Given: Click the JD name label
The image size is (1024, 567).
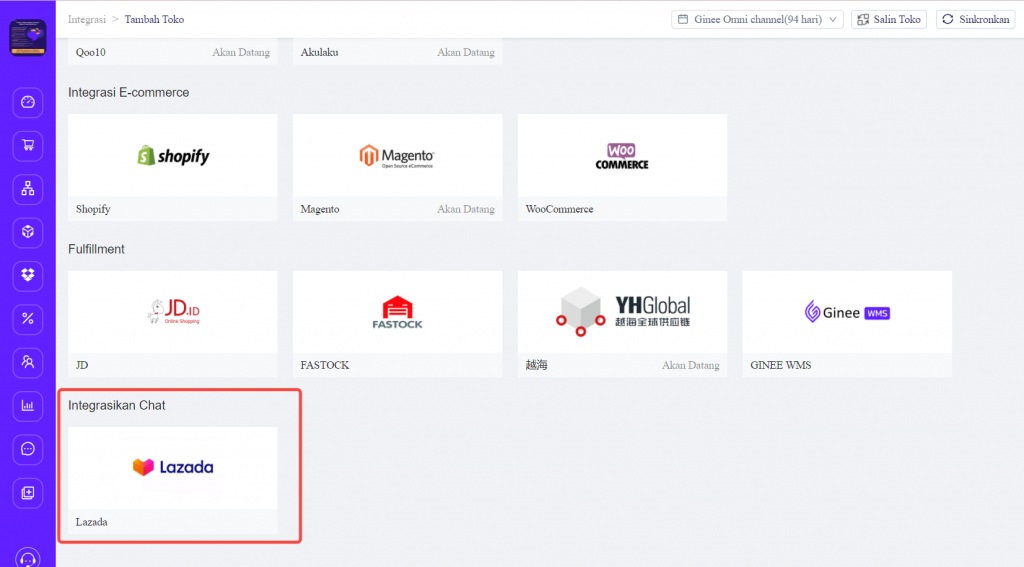Looking at the screenshot, I should coord(82,365).
